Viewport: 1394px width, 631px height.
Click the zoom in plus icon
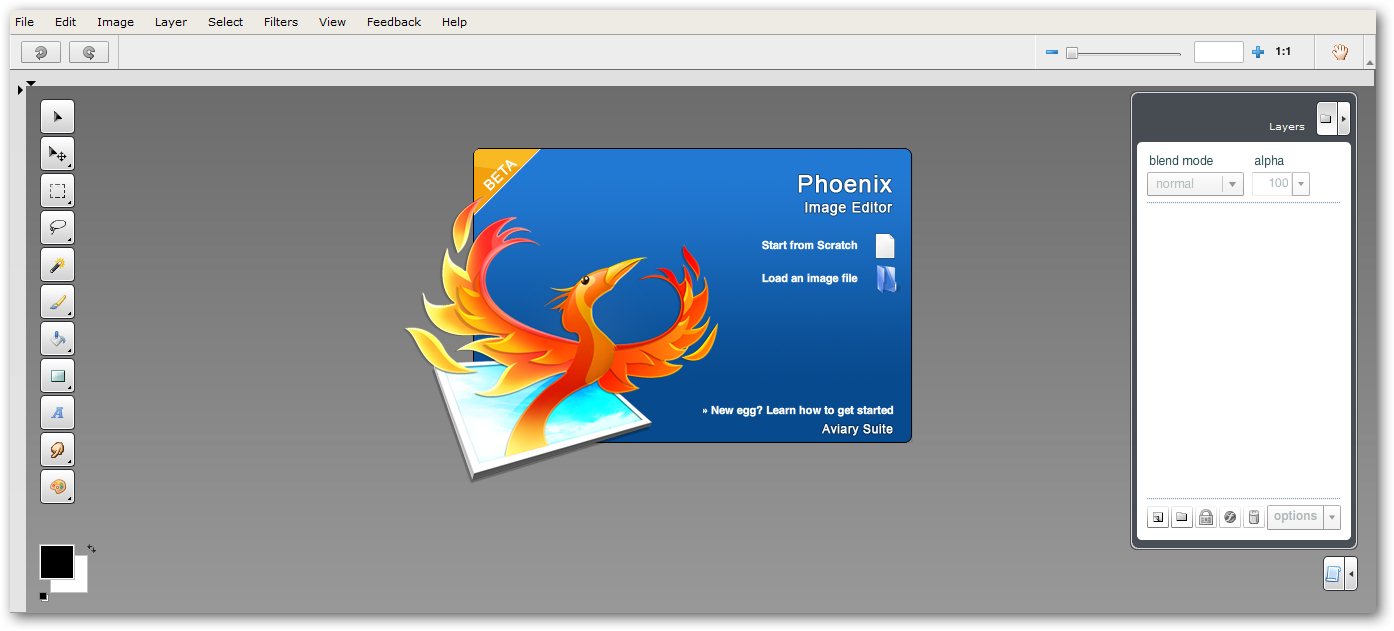[1258, 52]
